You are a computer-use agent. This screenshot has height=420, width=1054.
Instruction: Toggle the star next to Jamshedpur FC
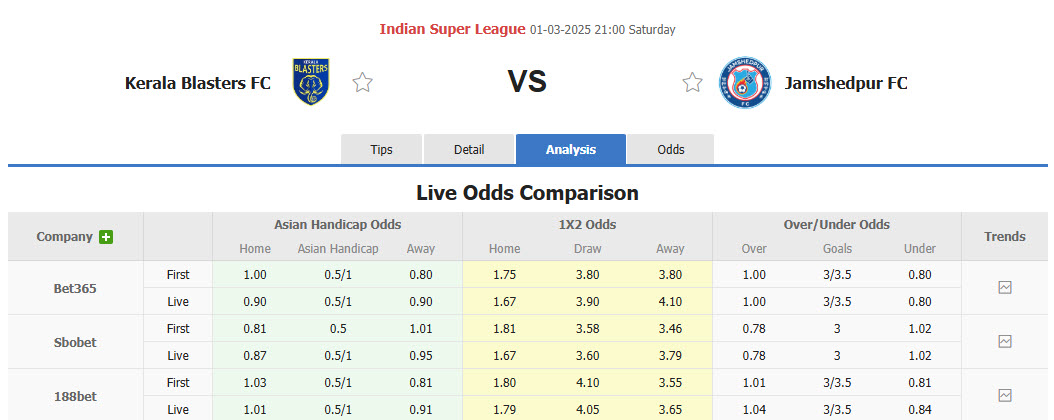(692, 83)
